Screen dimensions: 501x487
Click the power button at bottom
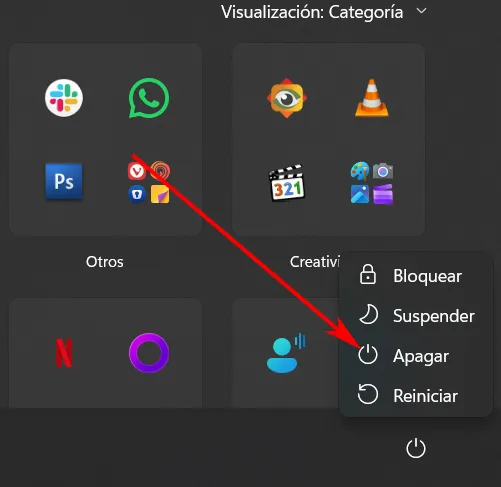coord(416,449)
